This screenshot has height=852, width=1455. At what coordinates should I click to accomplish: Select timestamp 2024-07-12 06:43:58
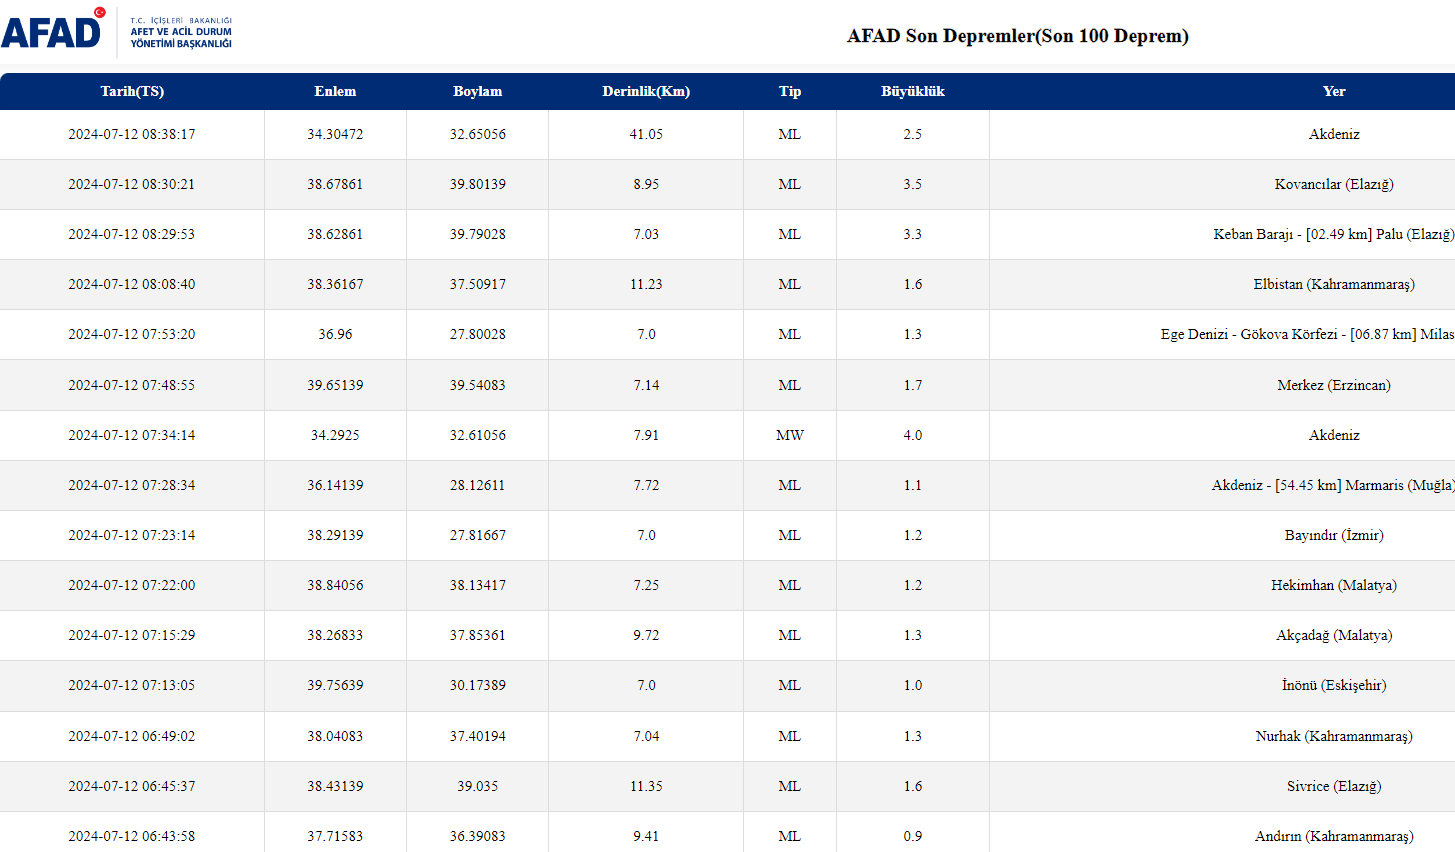pos(132,836)
